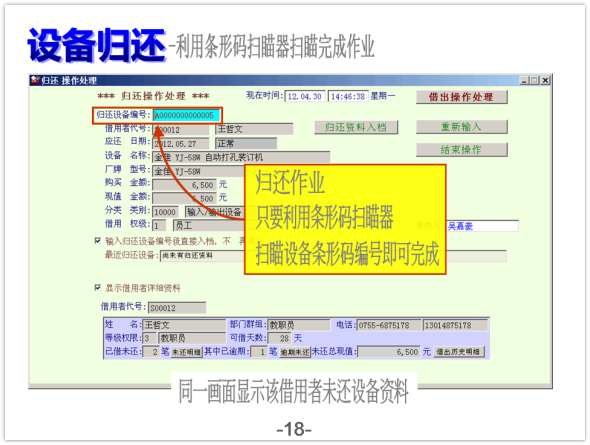Toggle 输入归还设备编号後直接入档 checkbox

[x=98, y=240]
